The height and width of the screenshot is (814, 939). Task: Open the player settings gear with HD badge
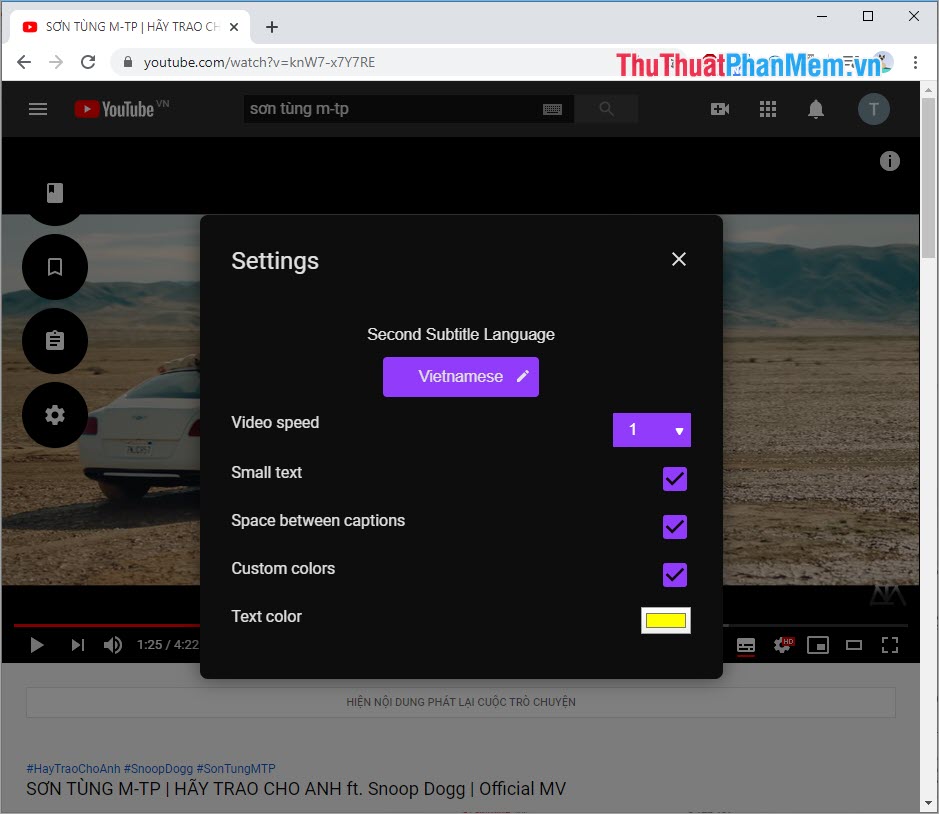pos(782,645)
